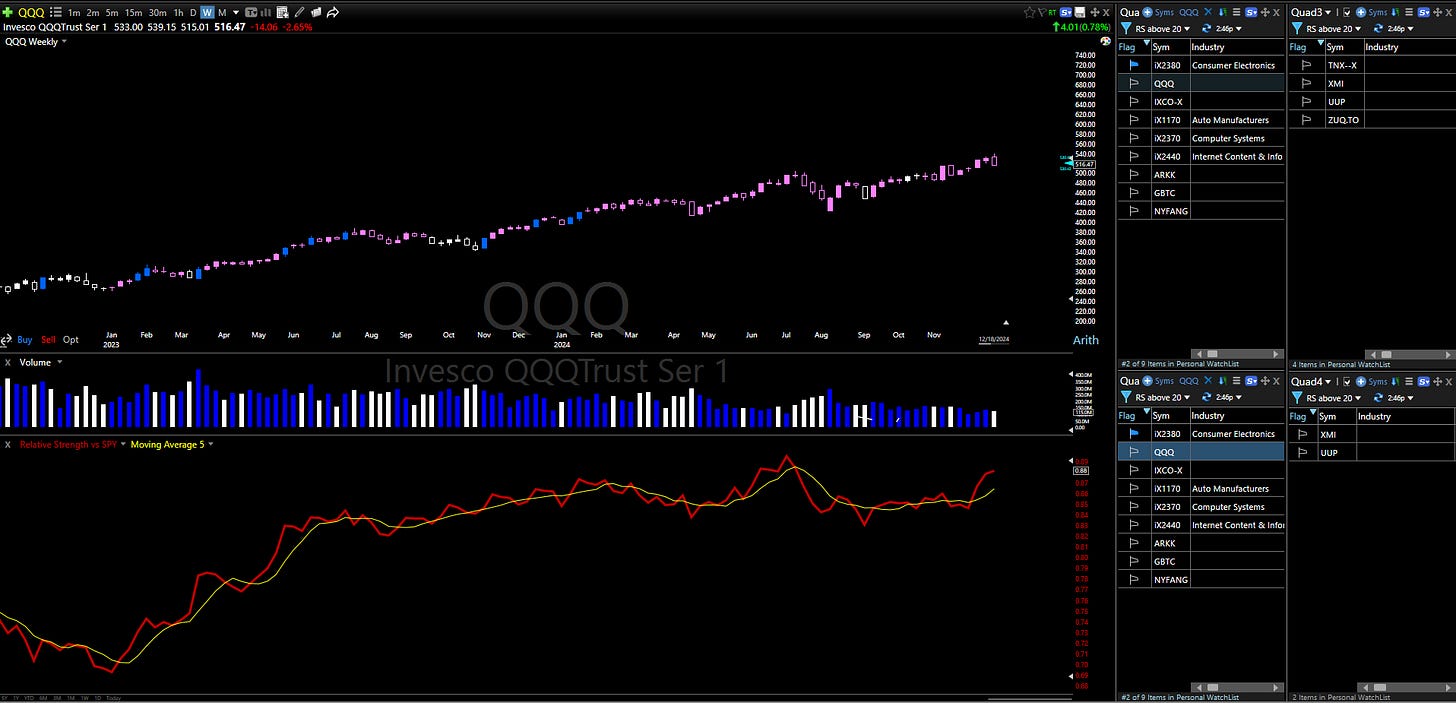Toggle the flag for ZUQ.TO in Quad3
This screenshot has height=703, width=1456.
tap(1306, 120)
